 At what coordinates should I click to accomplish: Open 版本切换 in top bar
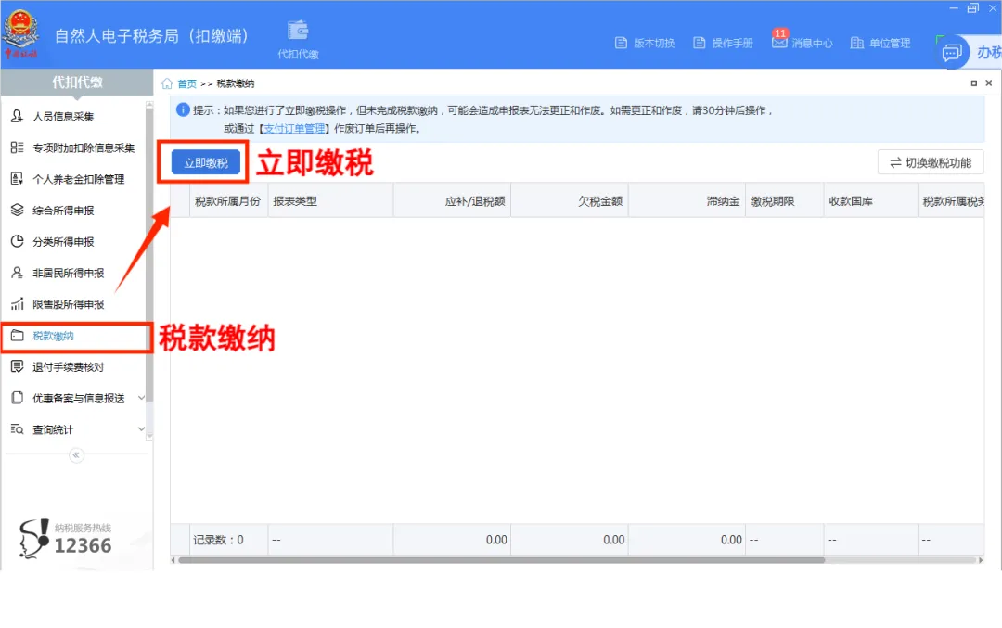(645, 43)
